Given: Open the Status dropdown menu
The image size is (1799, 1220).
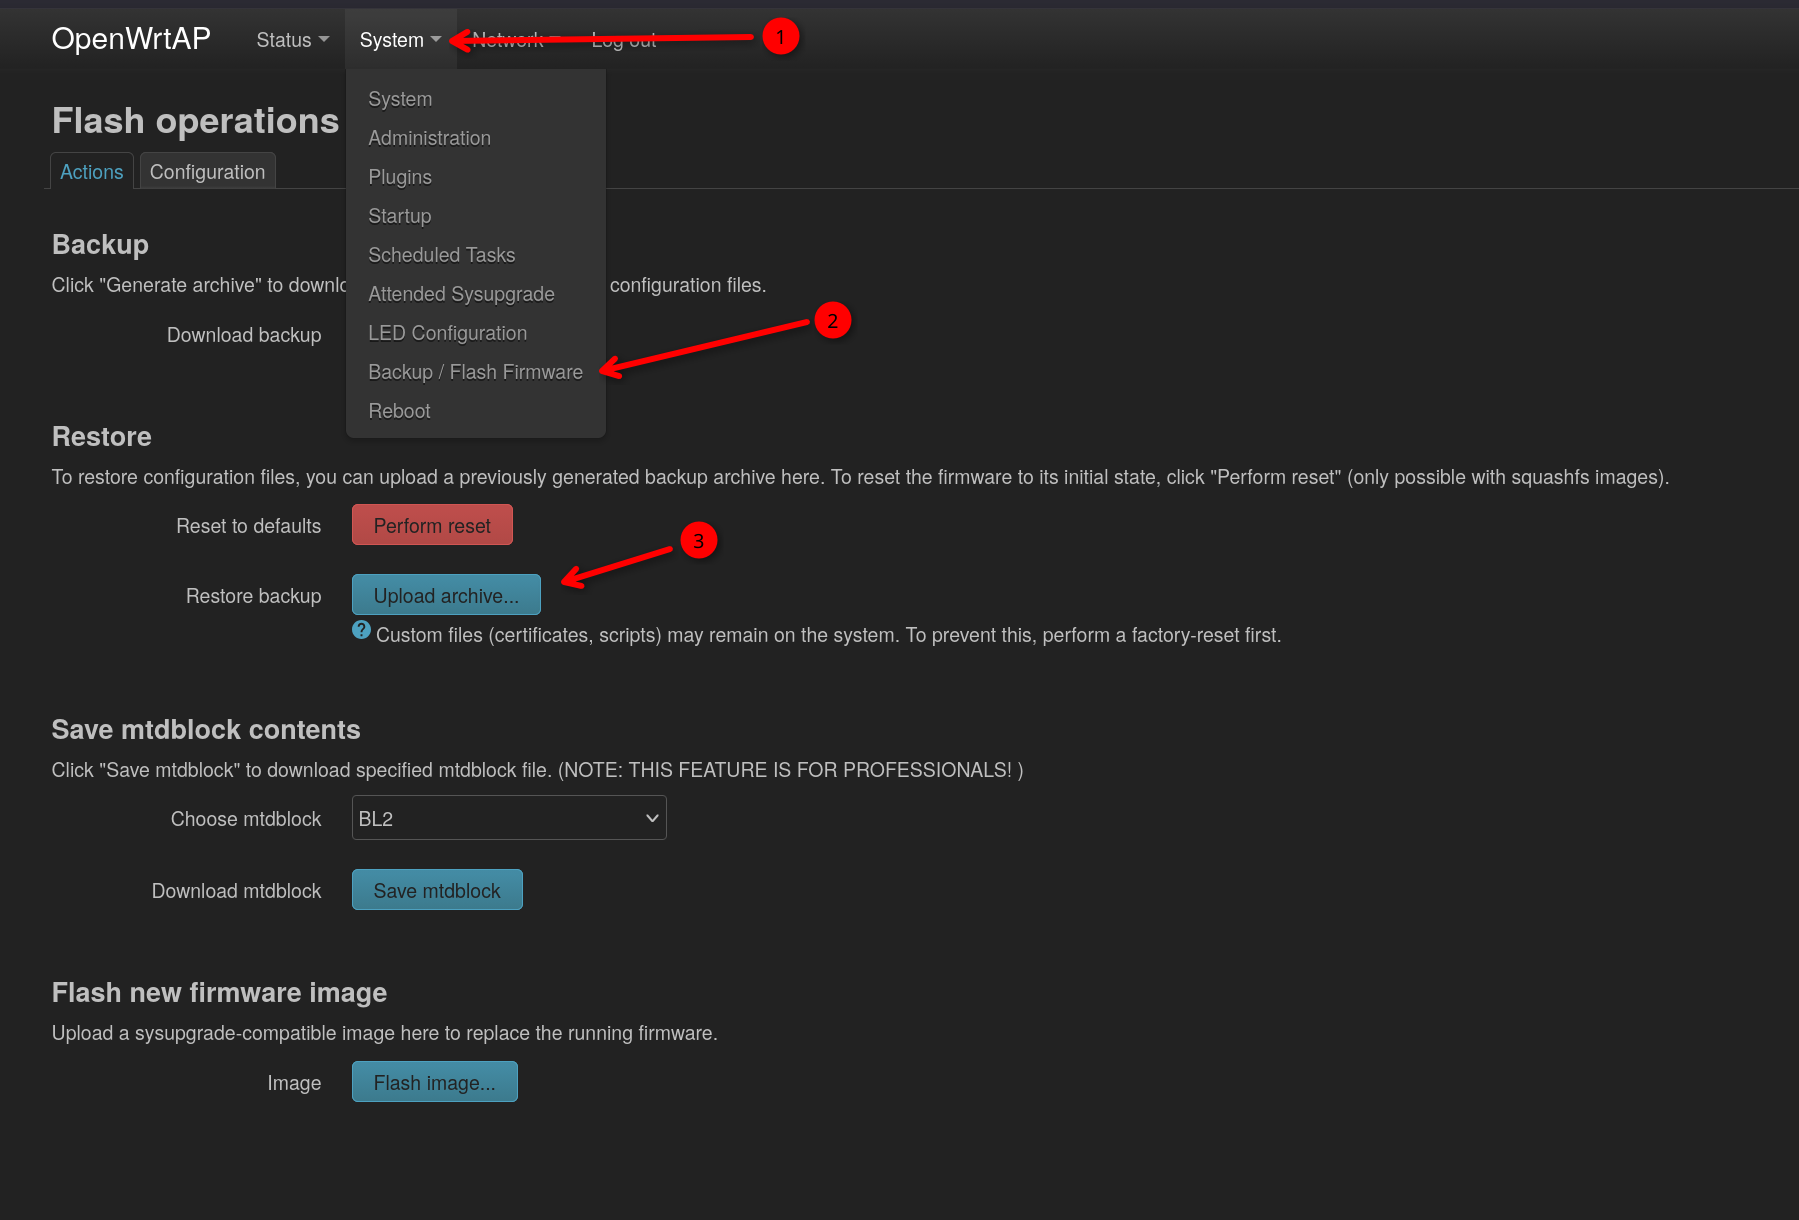Looking at the screenshot, I should pos(292,40).
